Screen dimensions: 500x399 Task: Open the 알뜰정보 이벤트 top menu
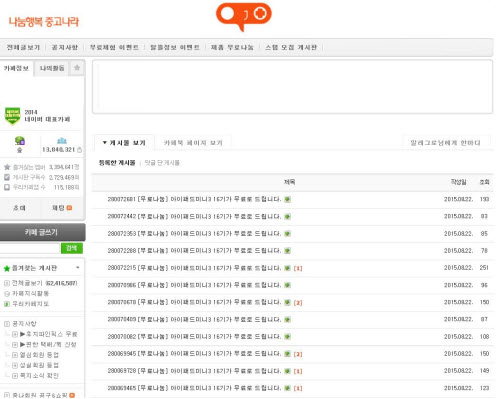point(175,47)
